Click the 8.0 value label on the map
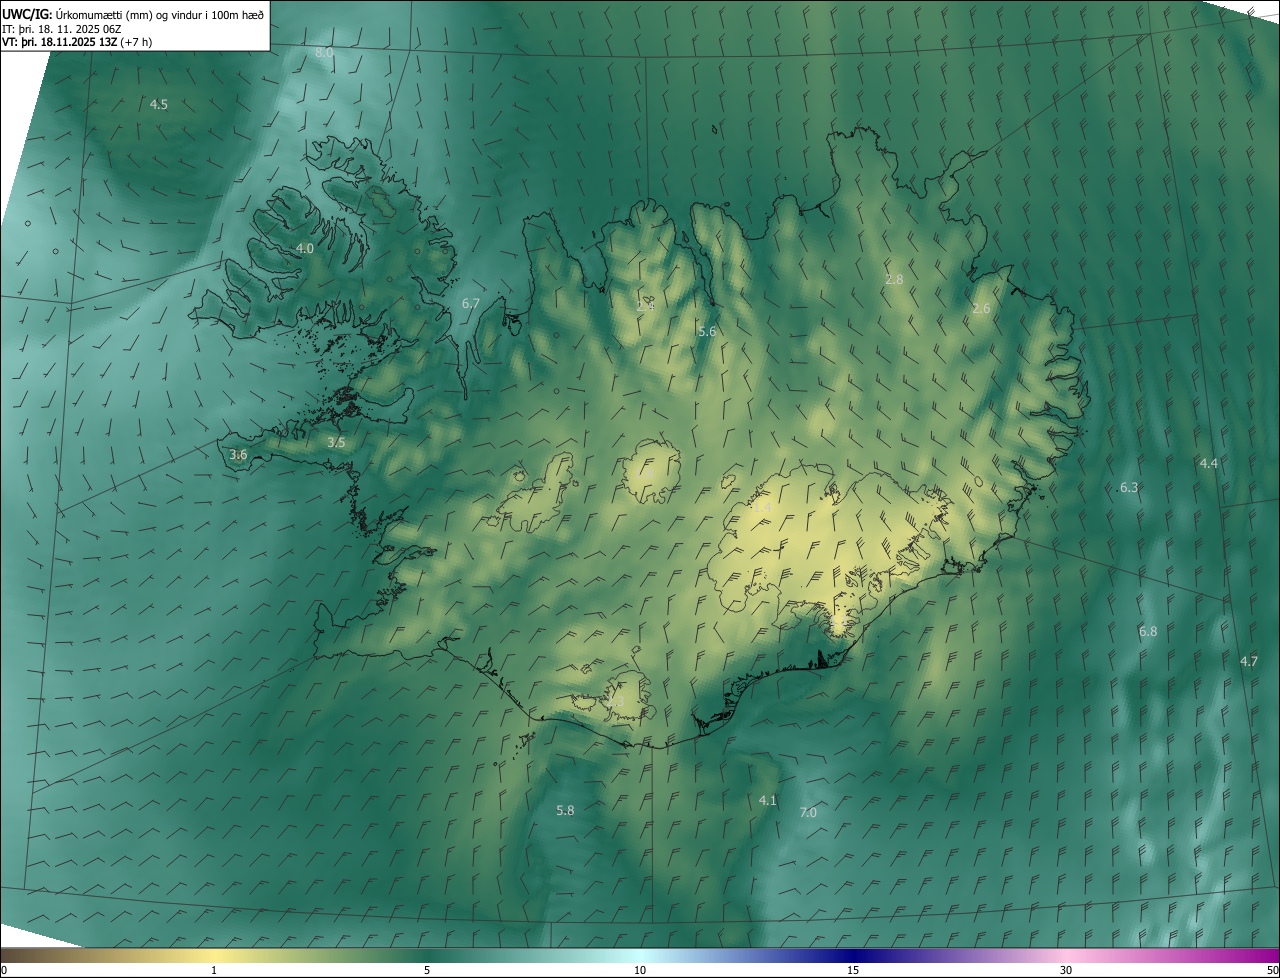This screenshot has height=978, width=1280. coord(324,52)
